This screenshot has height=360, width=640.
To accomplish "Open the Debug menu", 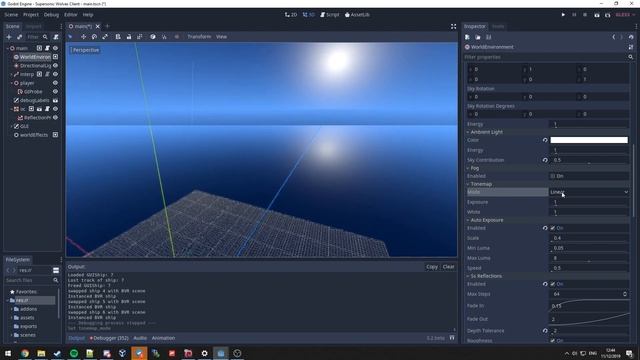I will (51, 15).
